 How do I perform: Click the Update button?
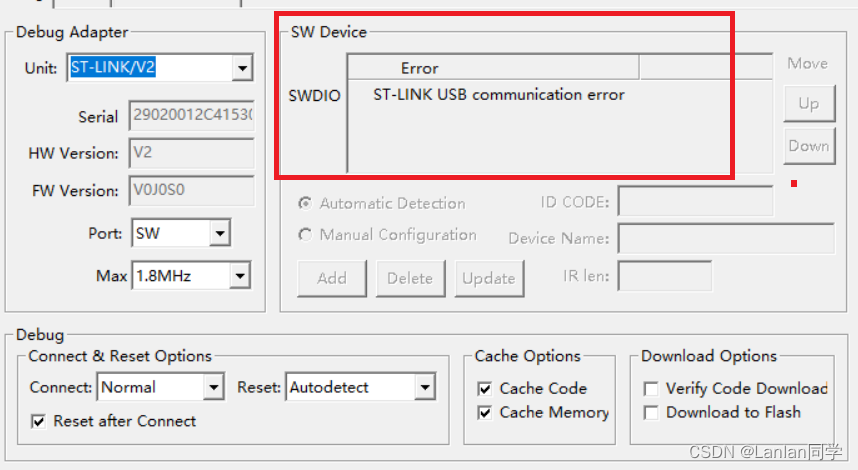pos(489,278)
